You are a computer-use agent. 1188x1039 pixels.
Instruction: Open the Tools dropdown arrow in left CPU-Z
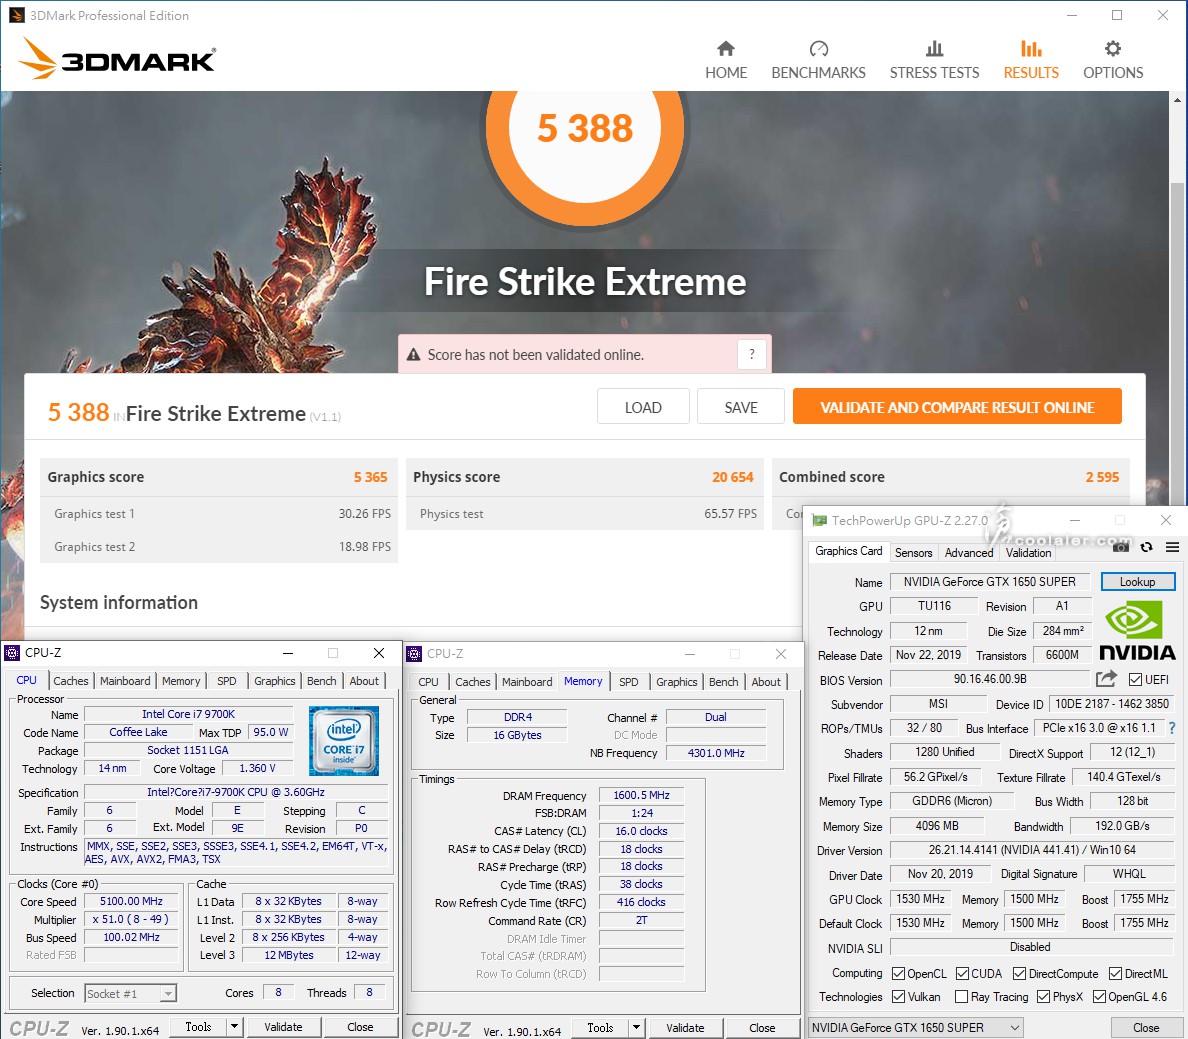pos(235,1027)
